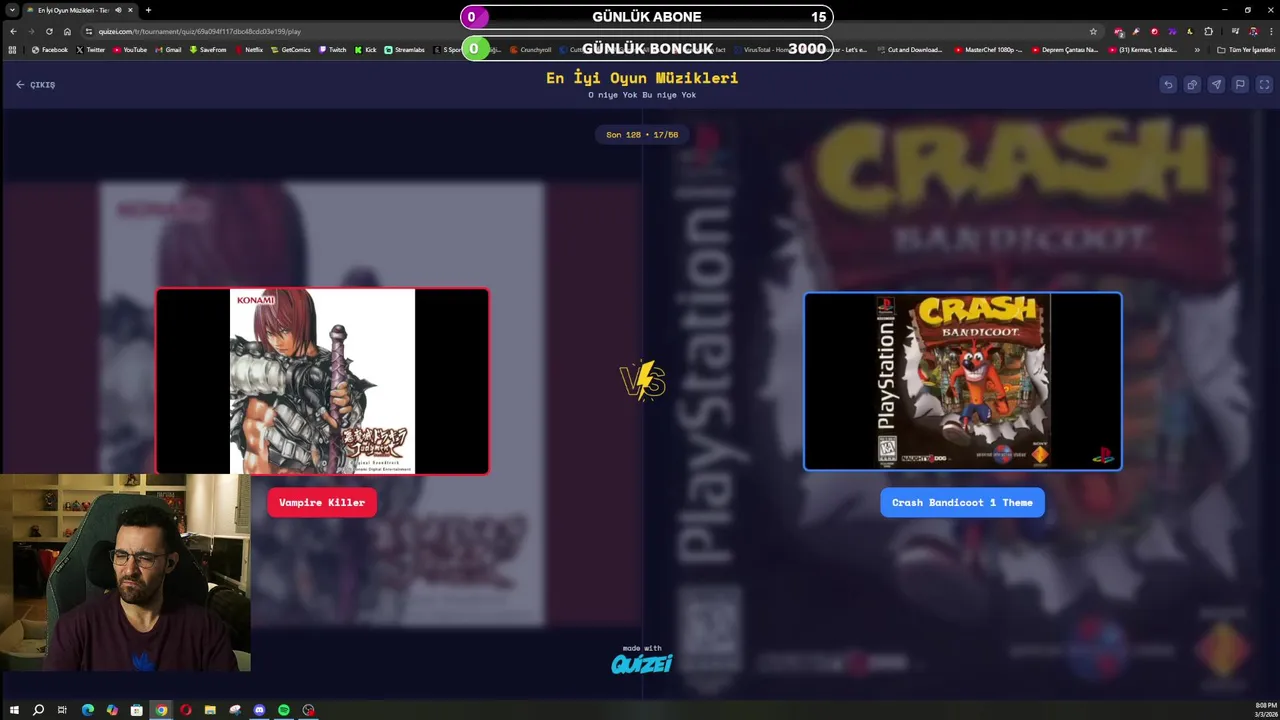Open the Kick bookmark
Viewport: 1280px width, 720px height.
click(365, 50)
